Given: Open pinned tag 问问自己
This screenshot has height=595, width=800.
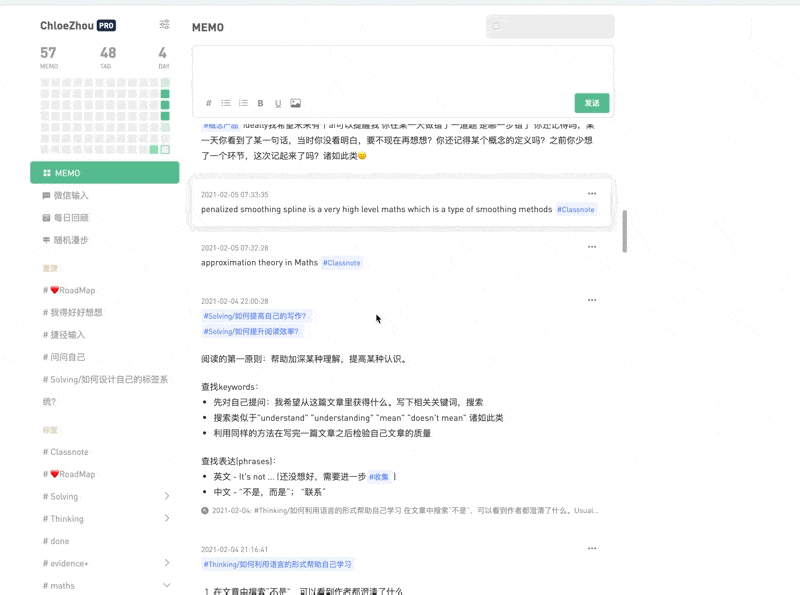Looking at the screenshot, I should [x=64, y=357].
